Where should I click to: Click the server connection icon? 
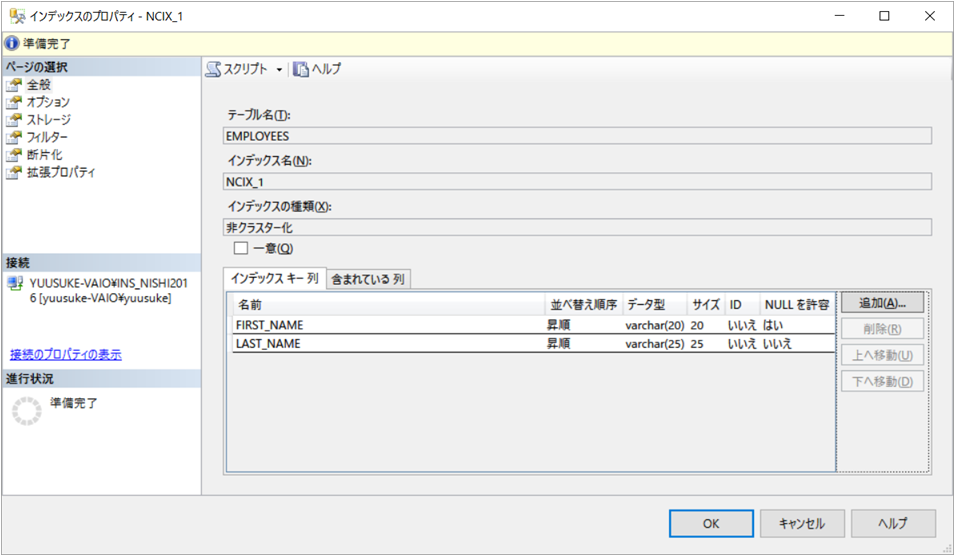(x=15, y=283)
